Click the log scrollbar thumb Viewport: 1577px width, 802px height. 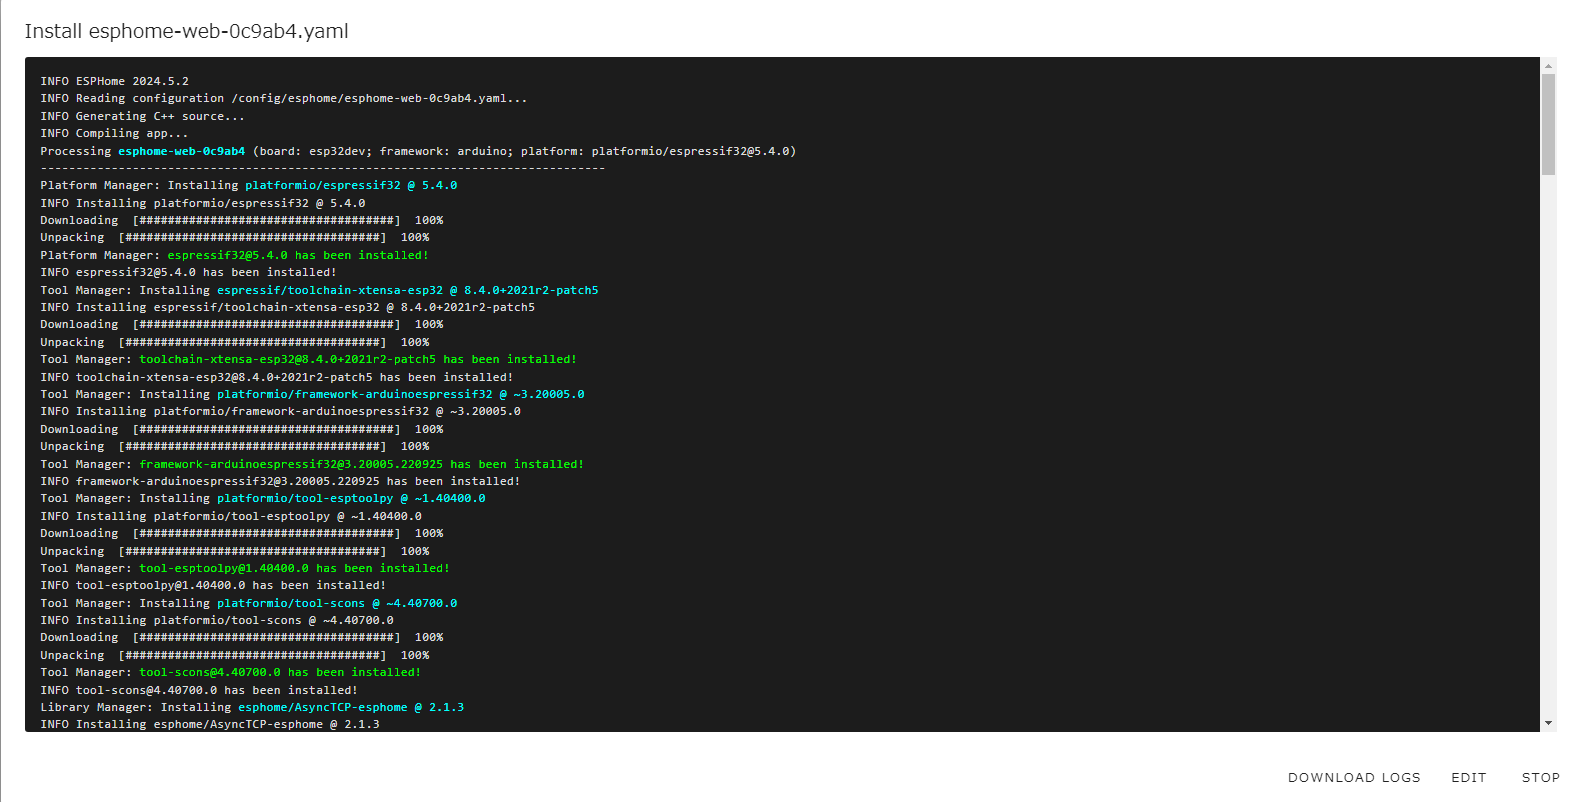coord(1548,124)
